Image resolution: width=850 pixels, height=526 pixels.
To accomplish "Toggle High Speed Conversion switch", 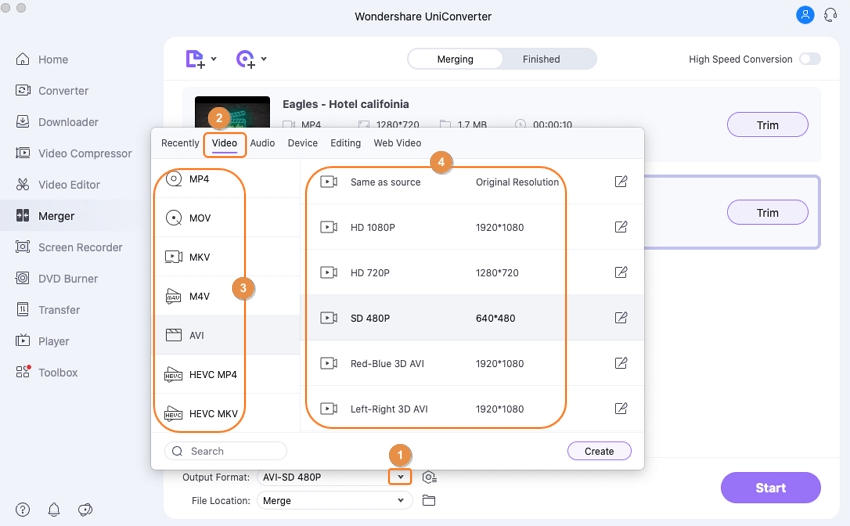I will [809, 59].
